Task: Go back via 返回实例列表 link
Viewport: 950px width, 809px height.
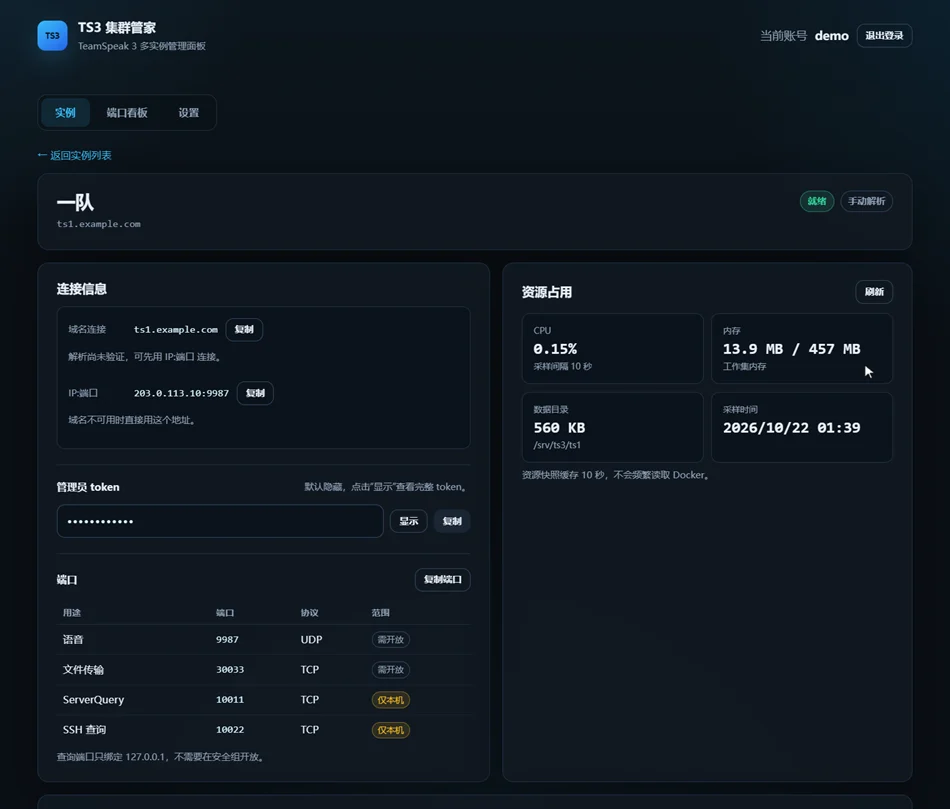Action: point(75,156)
